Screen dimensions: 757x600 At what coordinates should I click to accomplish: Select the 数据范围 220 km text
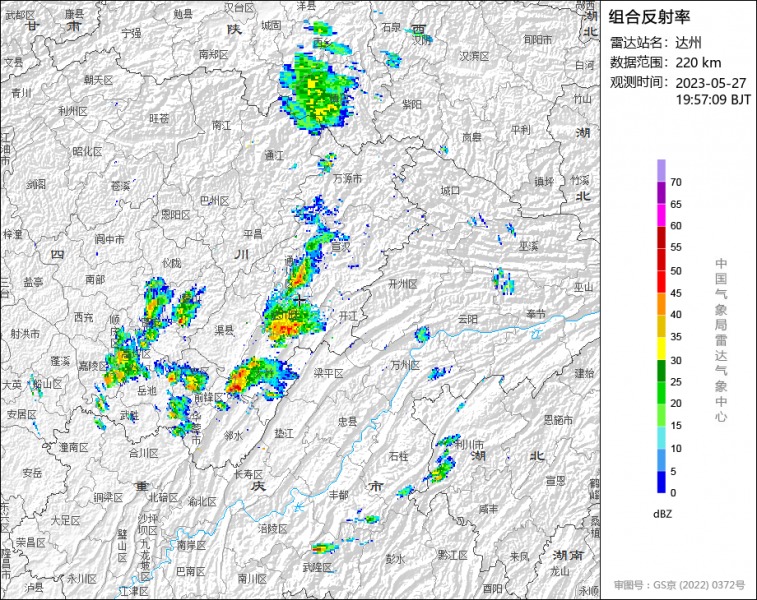pyautogui.click(x=657, y=62)
